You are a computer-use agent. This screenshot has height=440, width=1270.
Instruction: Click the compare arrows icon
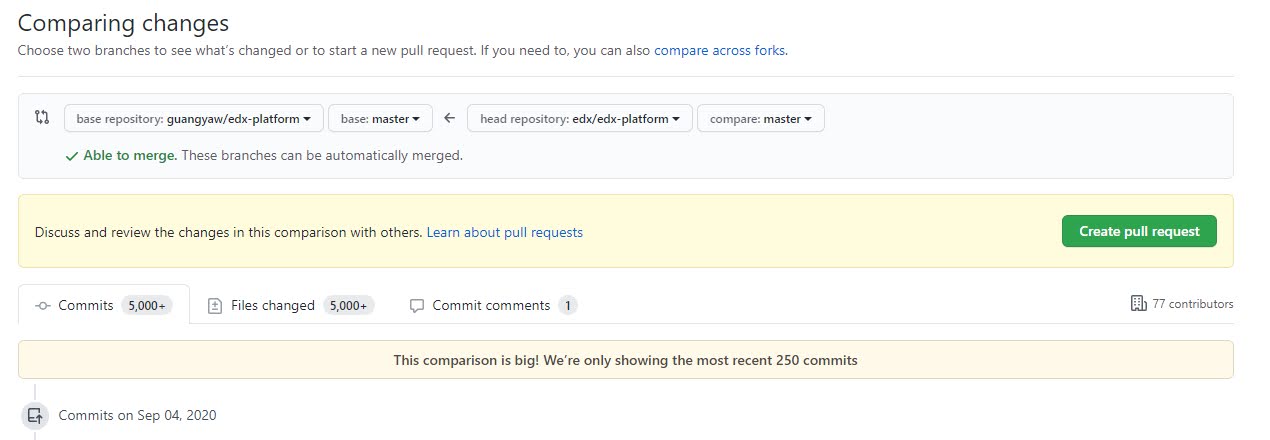tap(42, 118)
